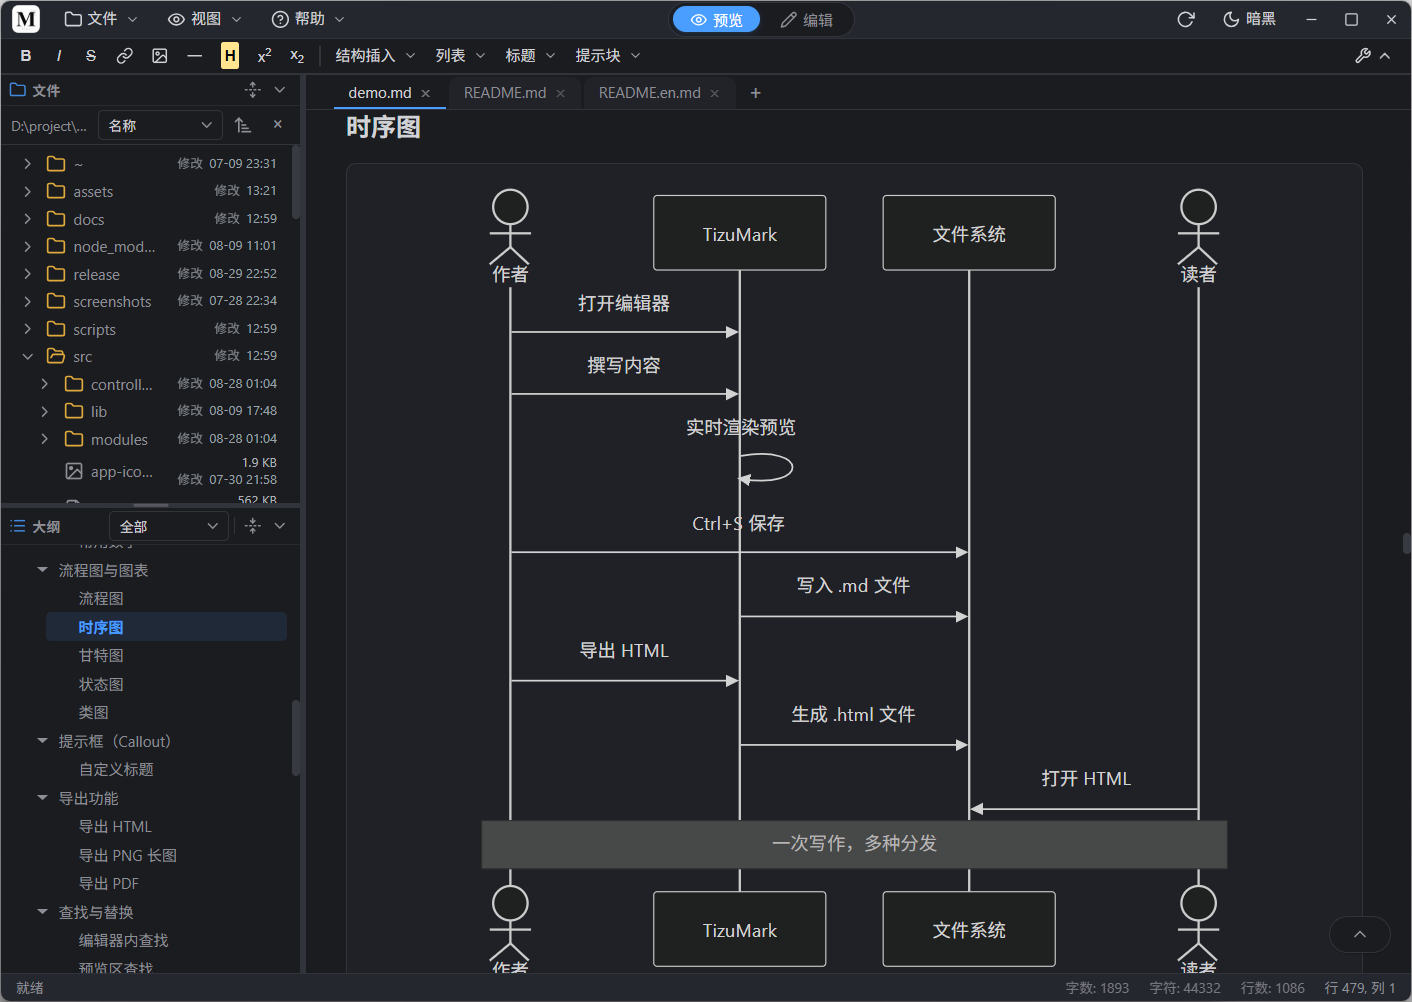Apply superscript formatting
Viewport: 1412px width, 1002px height.
[264, 56]
